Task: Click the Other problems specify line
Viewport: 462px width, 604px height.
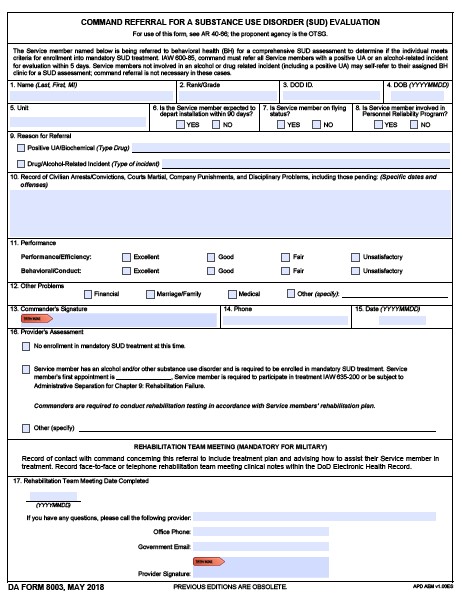Action: (395, 294)
